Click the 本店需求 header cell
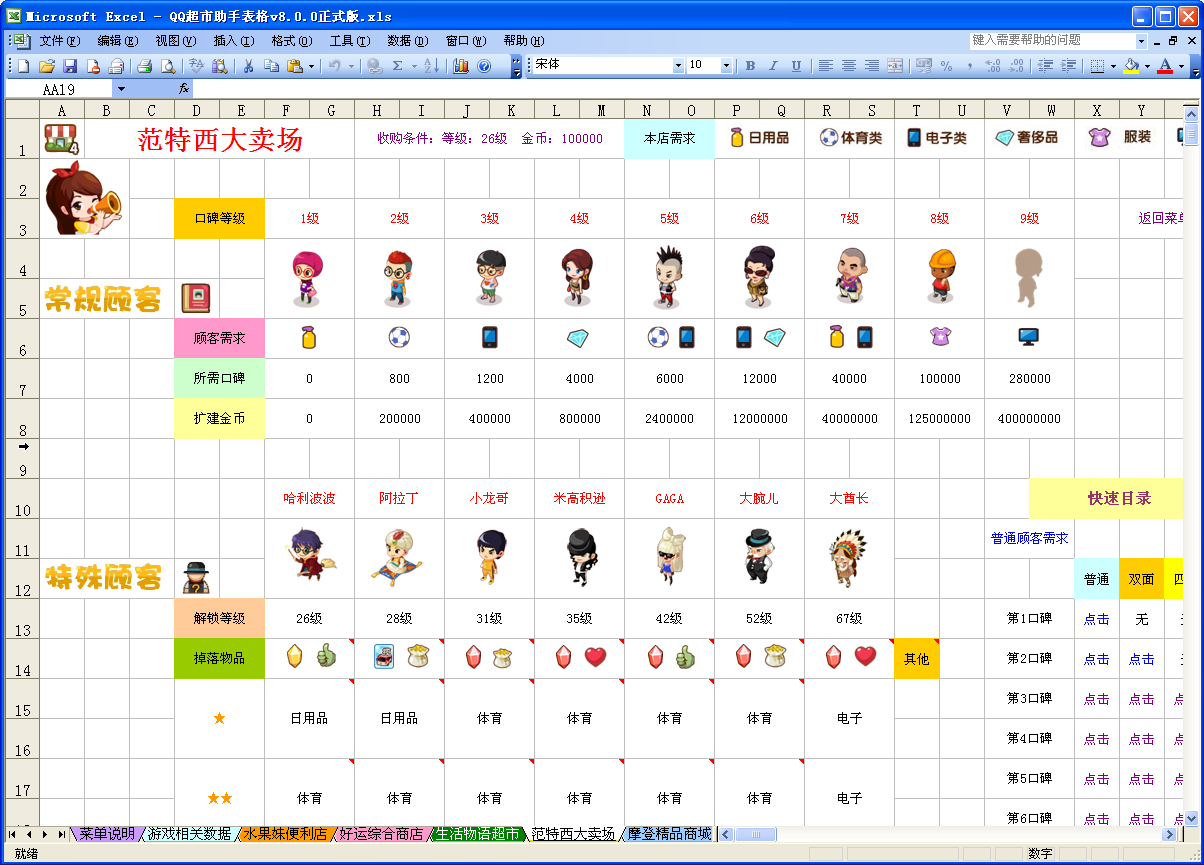Image resolution: width=1204 pixels, height=865 pixels. pyautogui.click(x=669, y=138)
